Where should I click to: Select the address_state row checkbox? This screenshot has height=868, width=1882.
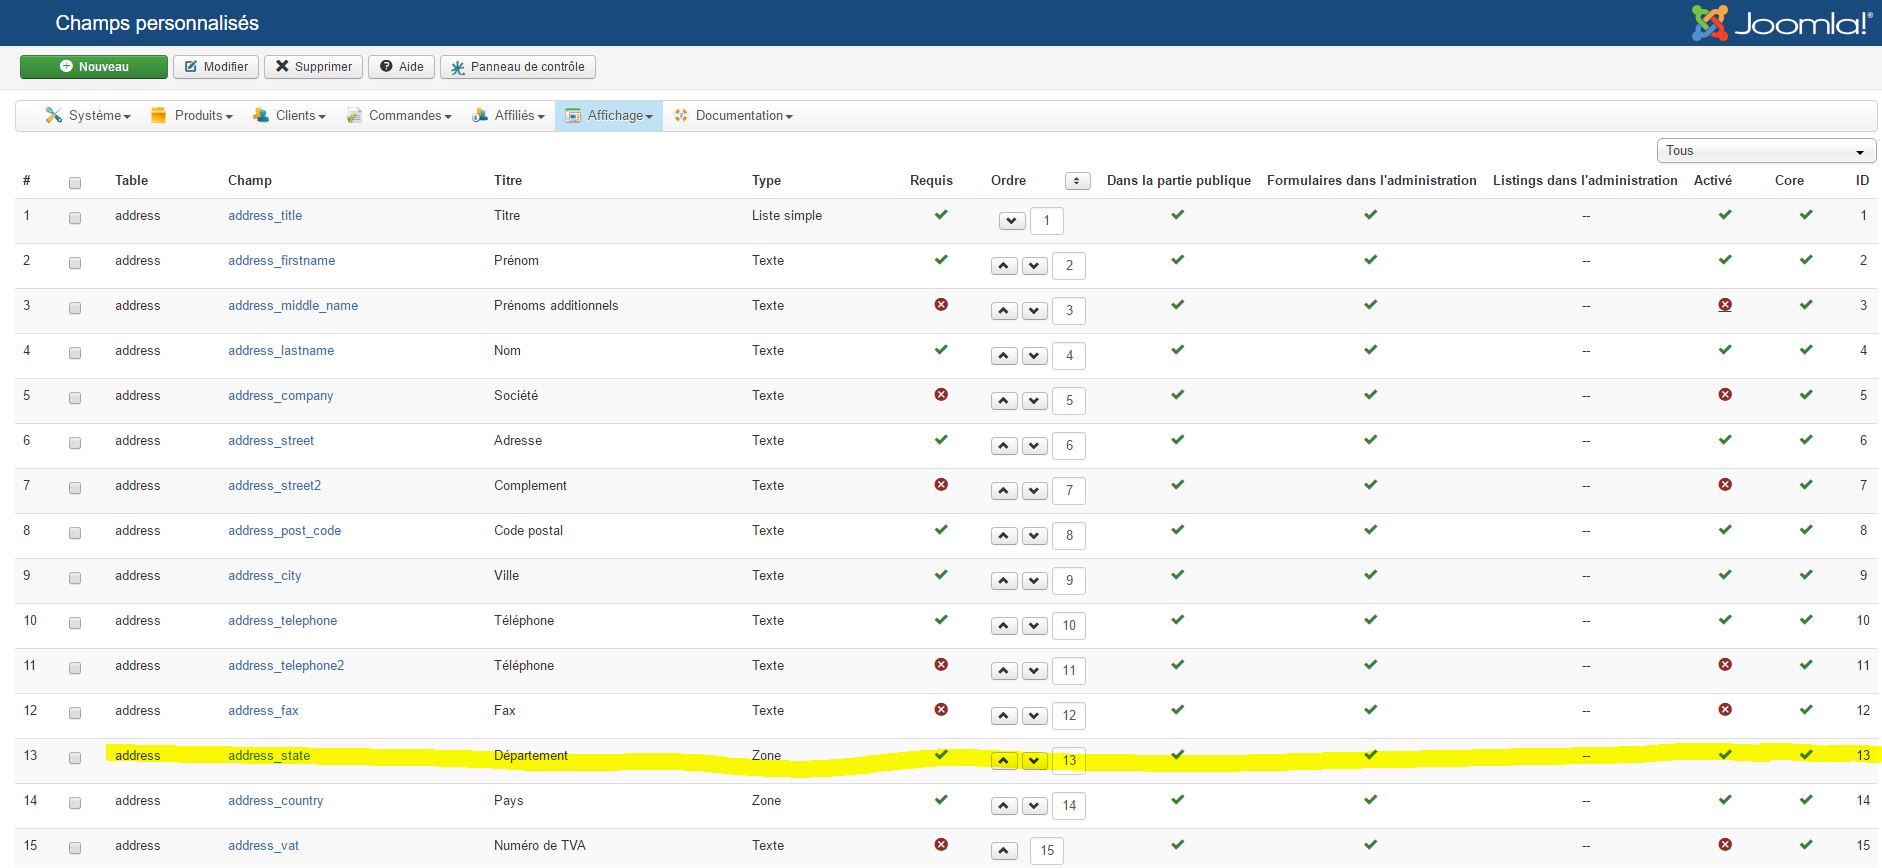(75, 758)
